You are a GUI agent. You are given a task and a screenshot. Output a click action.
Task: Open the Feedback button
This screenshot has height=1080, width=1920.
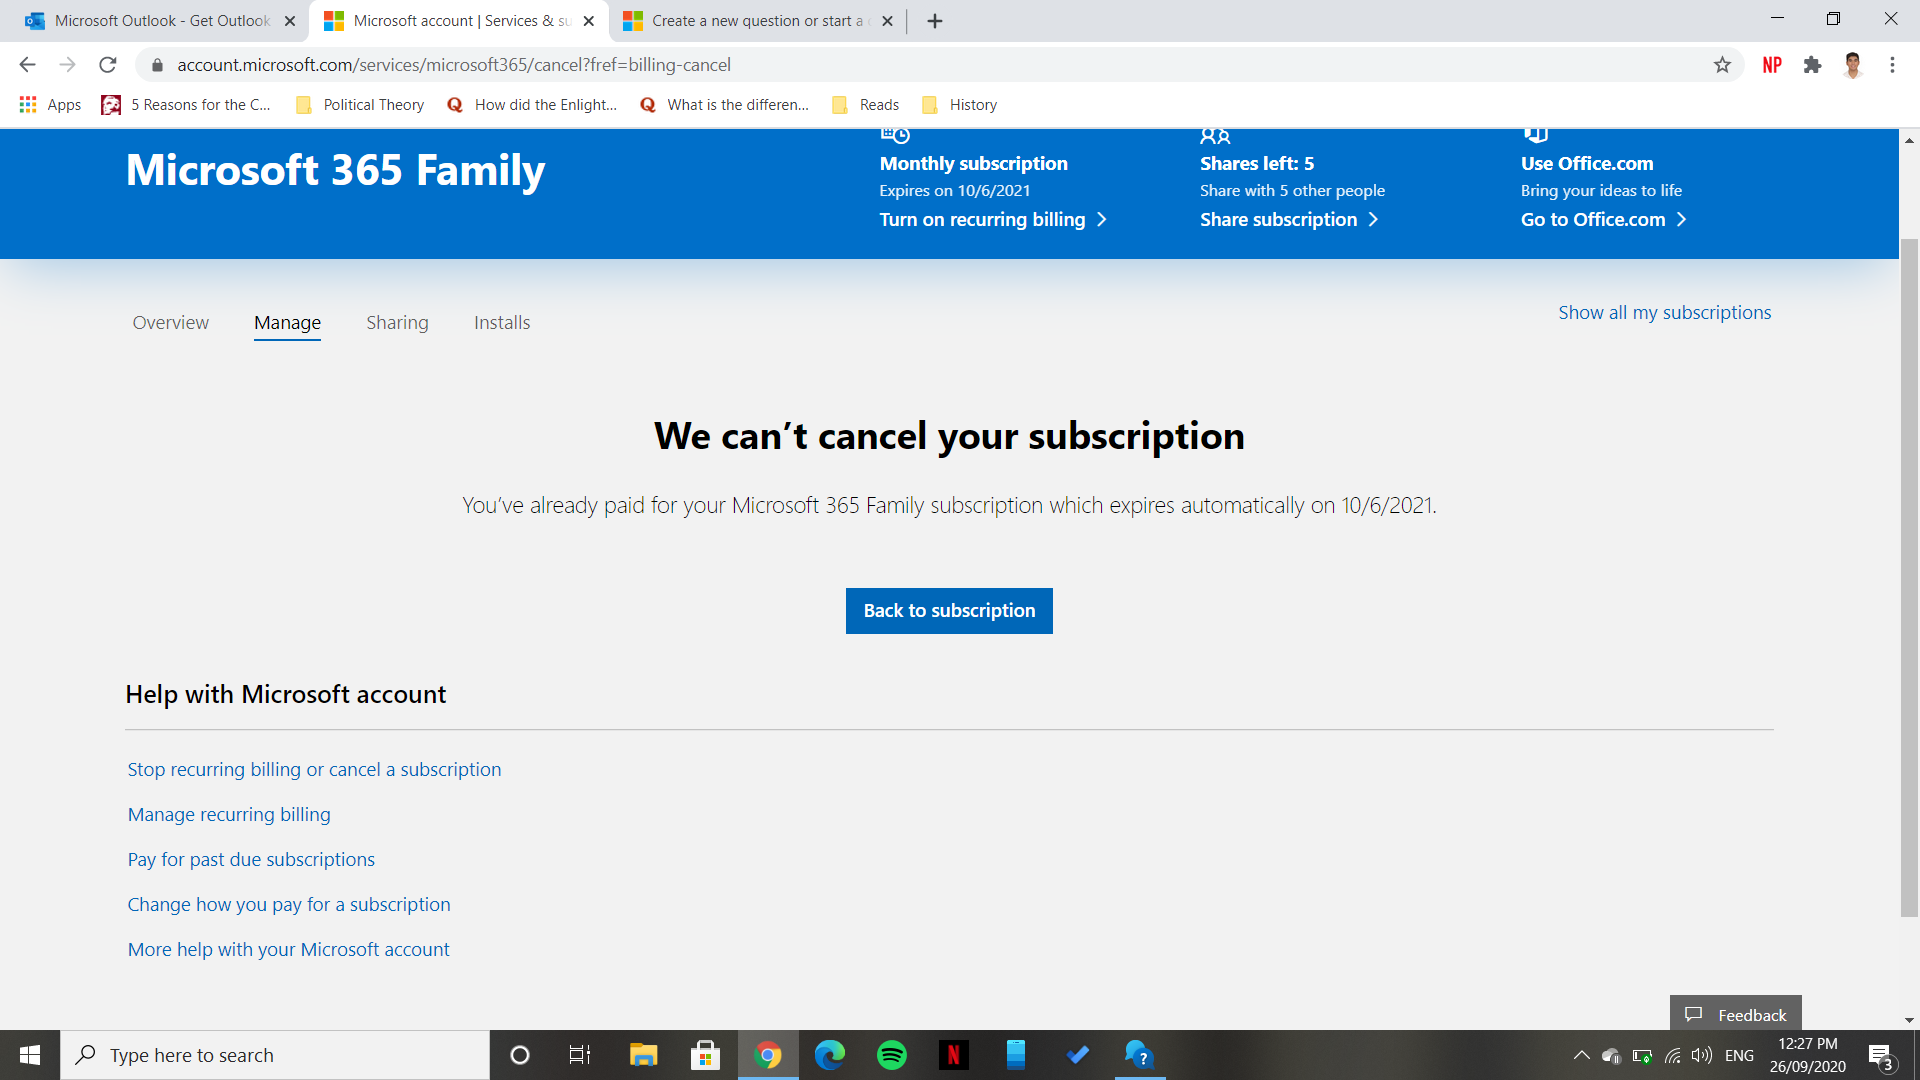[x=1735, y=1014]
